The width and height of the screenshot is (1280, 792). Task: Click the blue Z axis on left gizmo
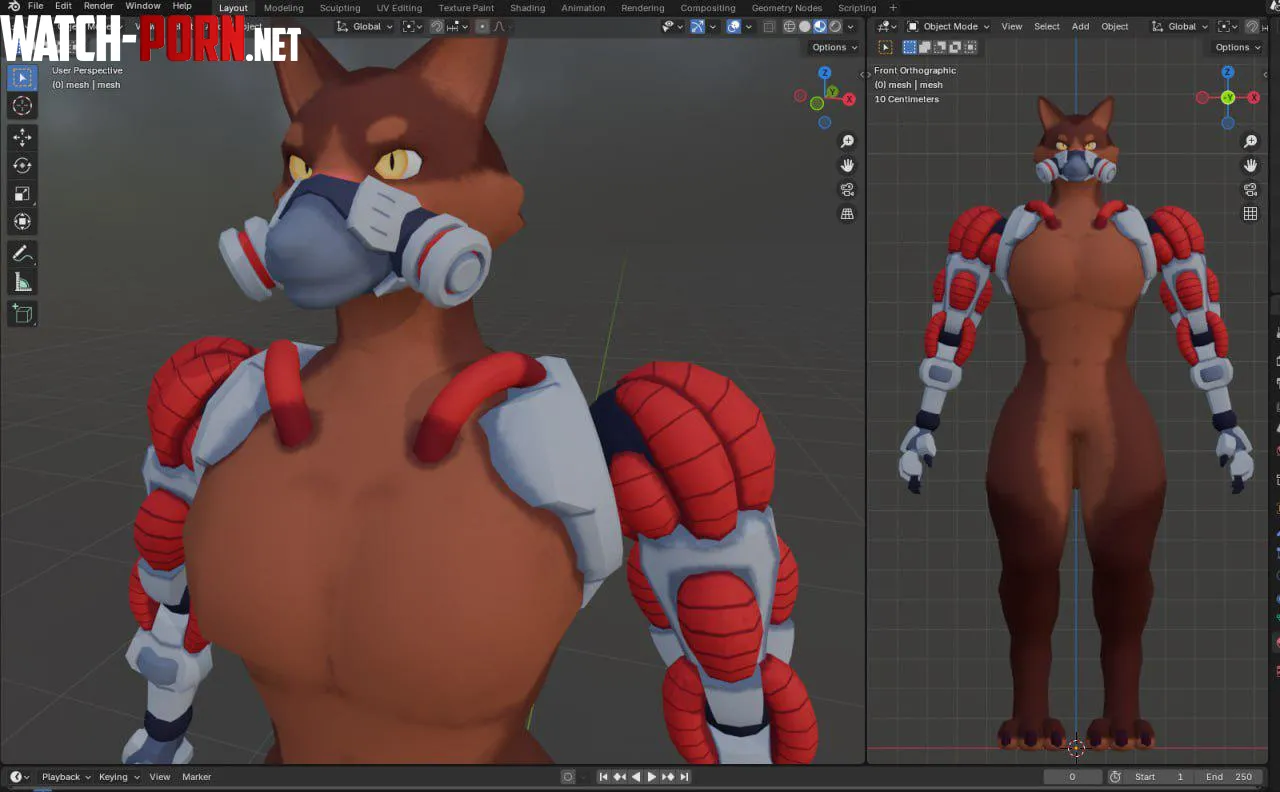pyautogui.click(x=824, y=73)
